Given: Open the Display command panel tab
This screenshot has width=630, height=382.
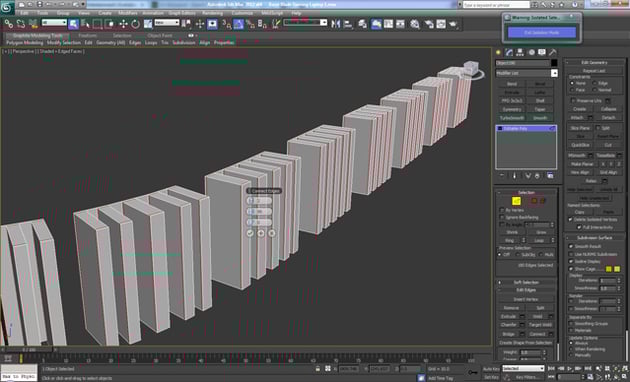Looking at the screenshot, I should [x=542, y=52].
